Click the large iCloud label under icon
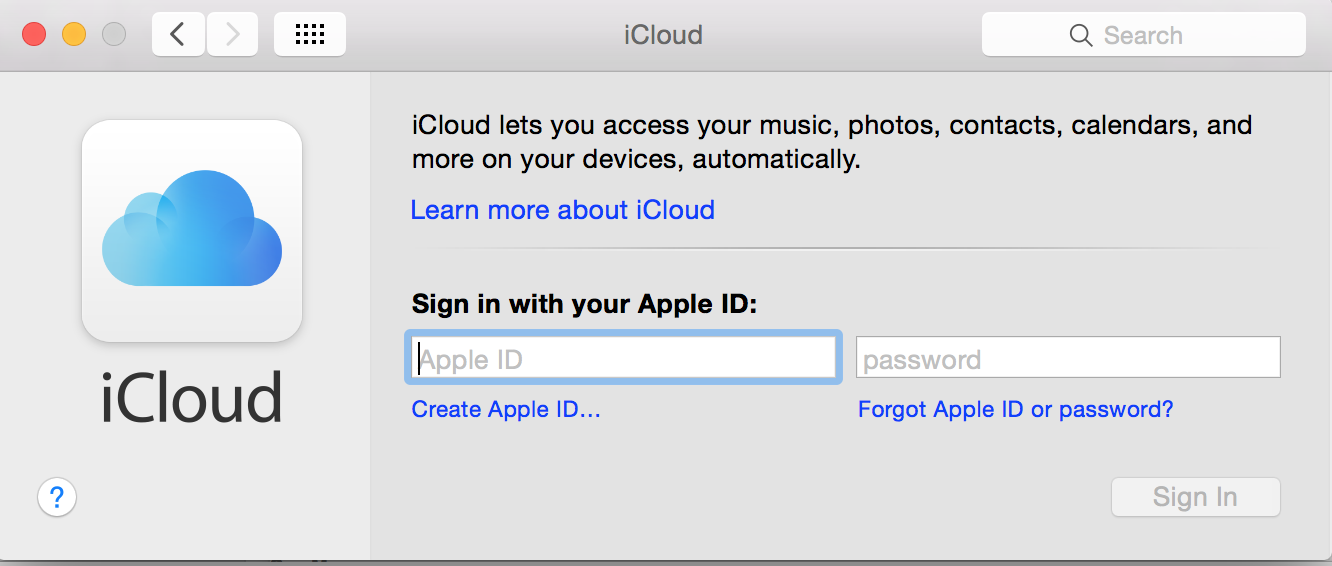The height and width of the screenshot is (566, 1332). (x=192, y=398)
